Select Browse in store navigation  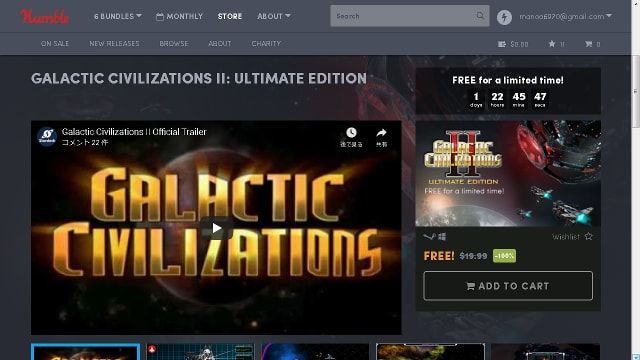click(x=174, y=44)
